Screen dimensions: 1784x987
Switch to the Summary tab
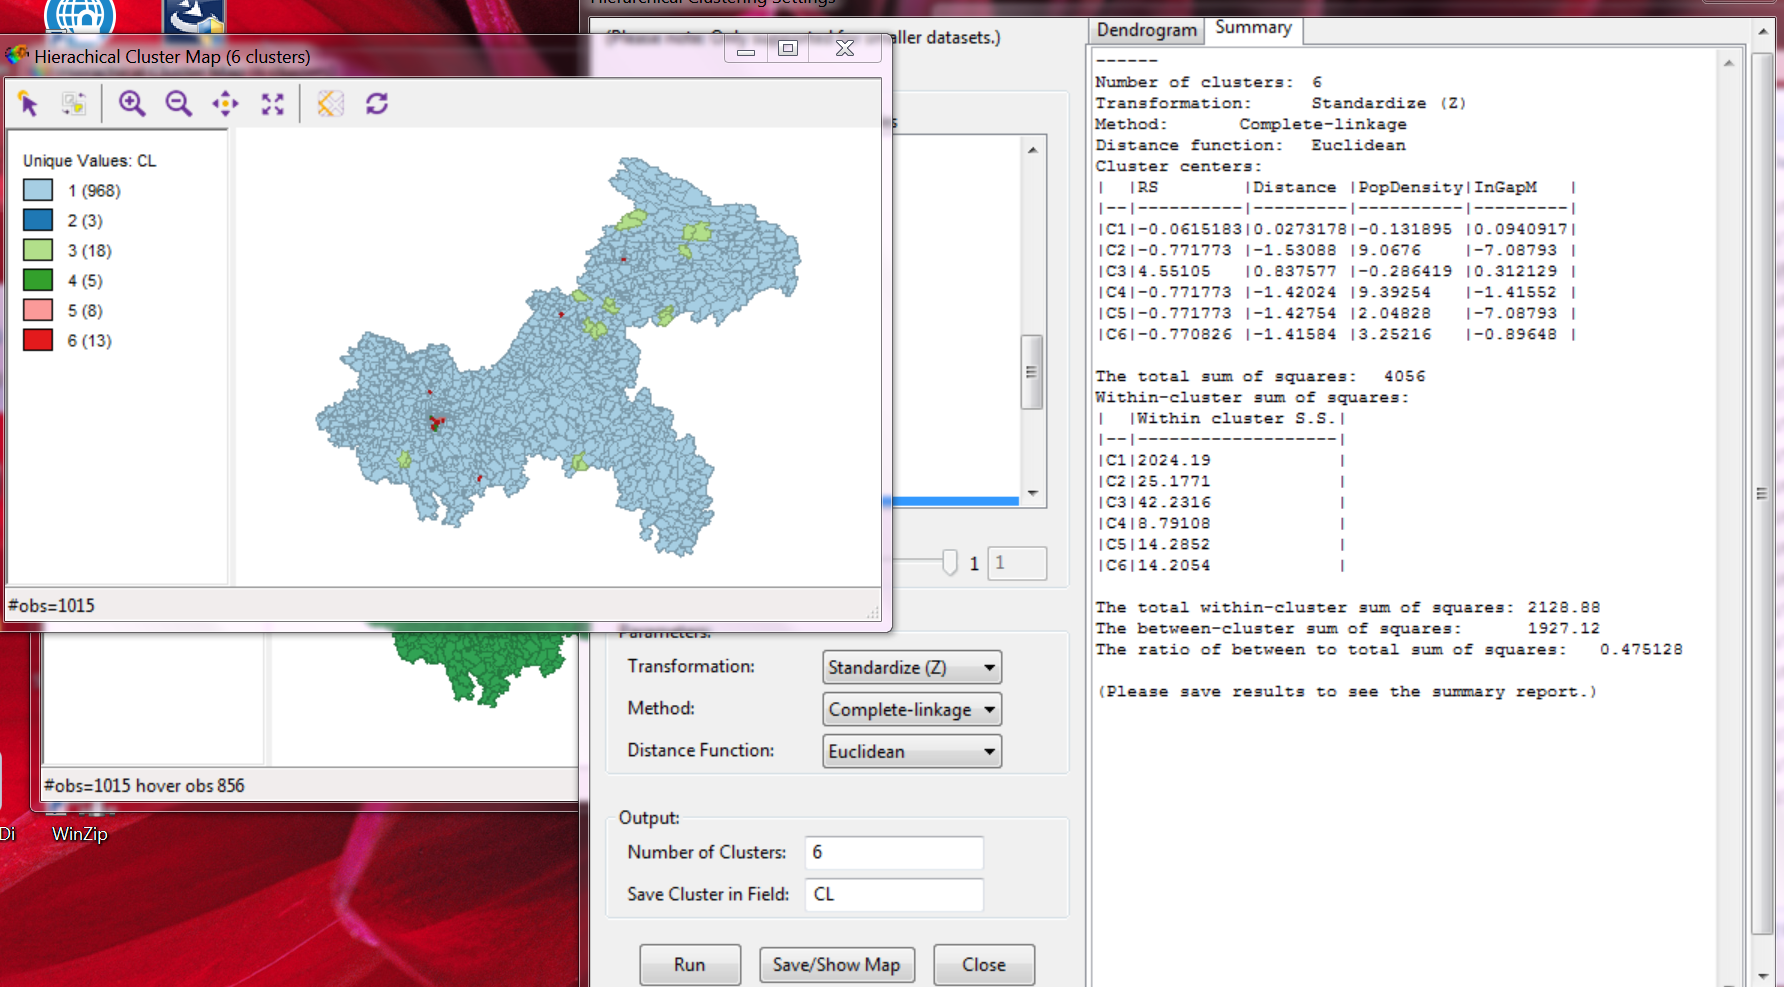click(x=1253, y=28)
